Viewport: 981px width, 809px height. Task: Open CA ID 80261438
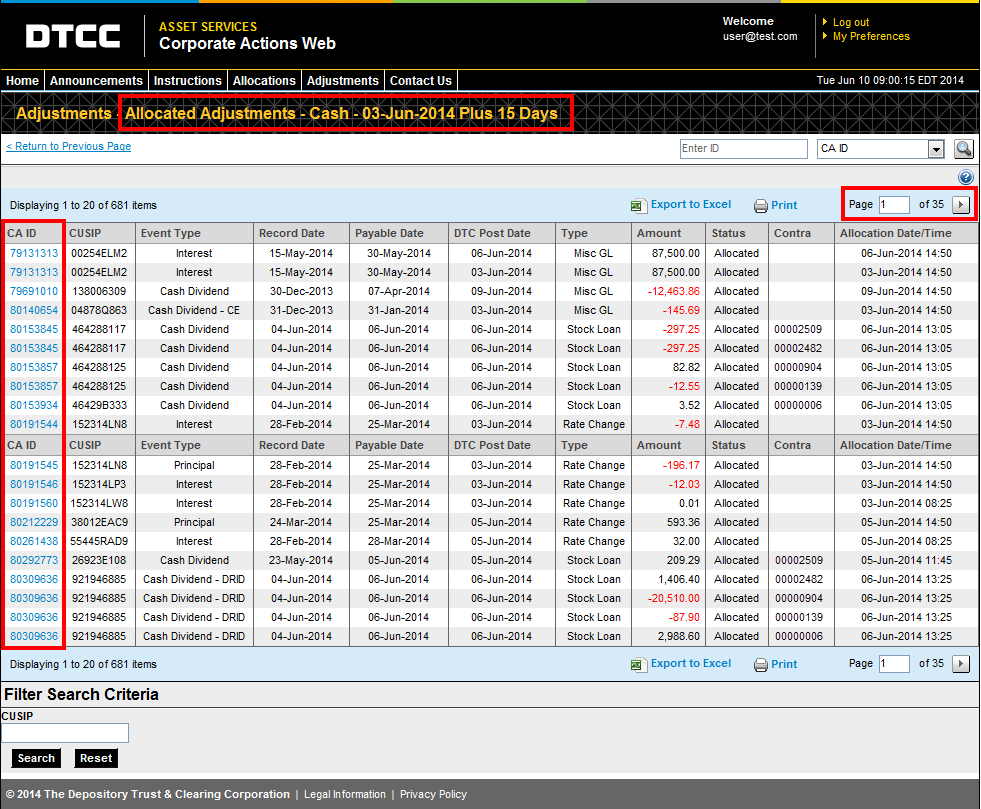click(34, 541)
